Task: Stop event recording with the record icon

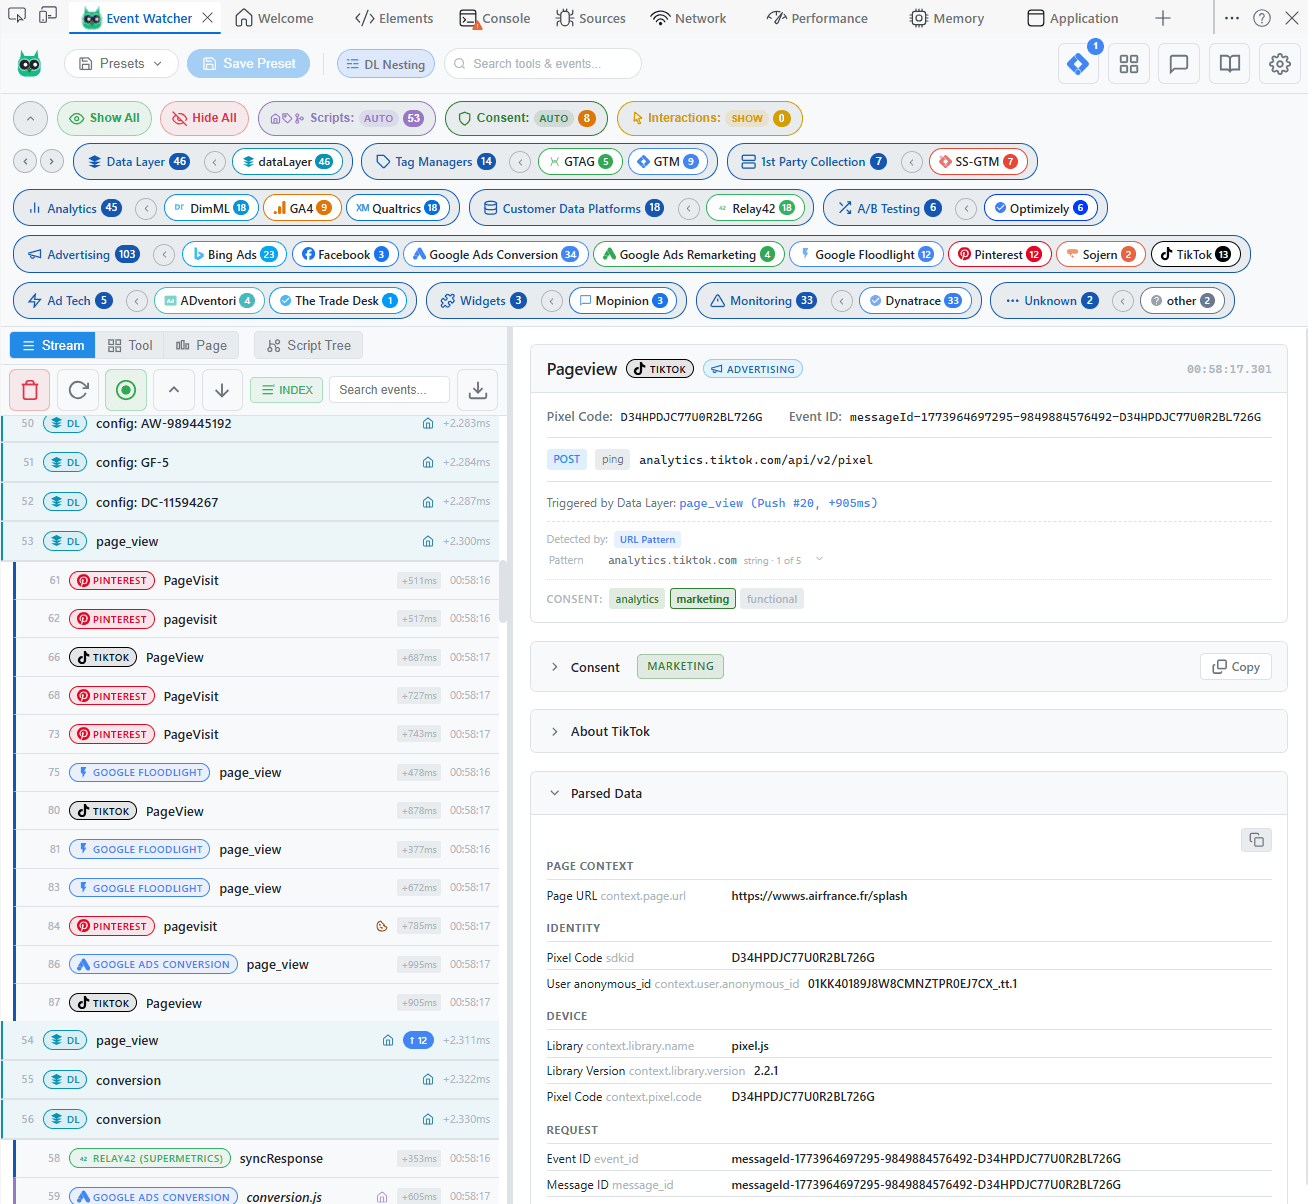Action: [x=126, y=390]
